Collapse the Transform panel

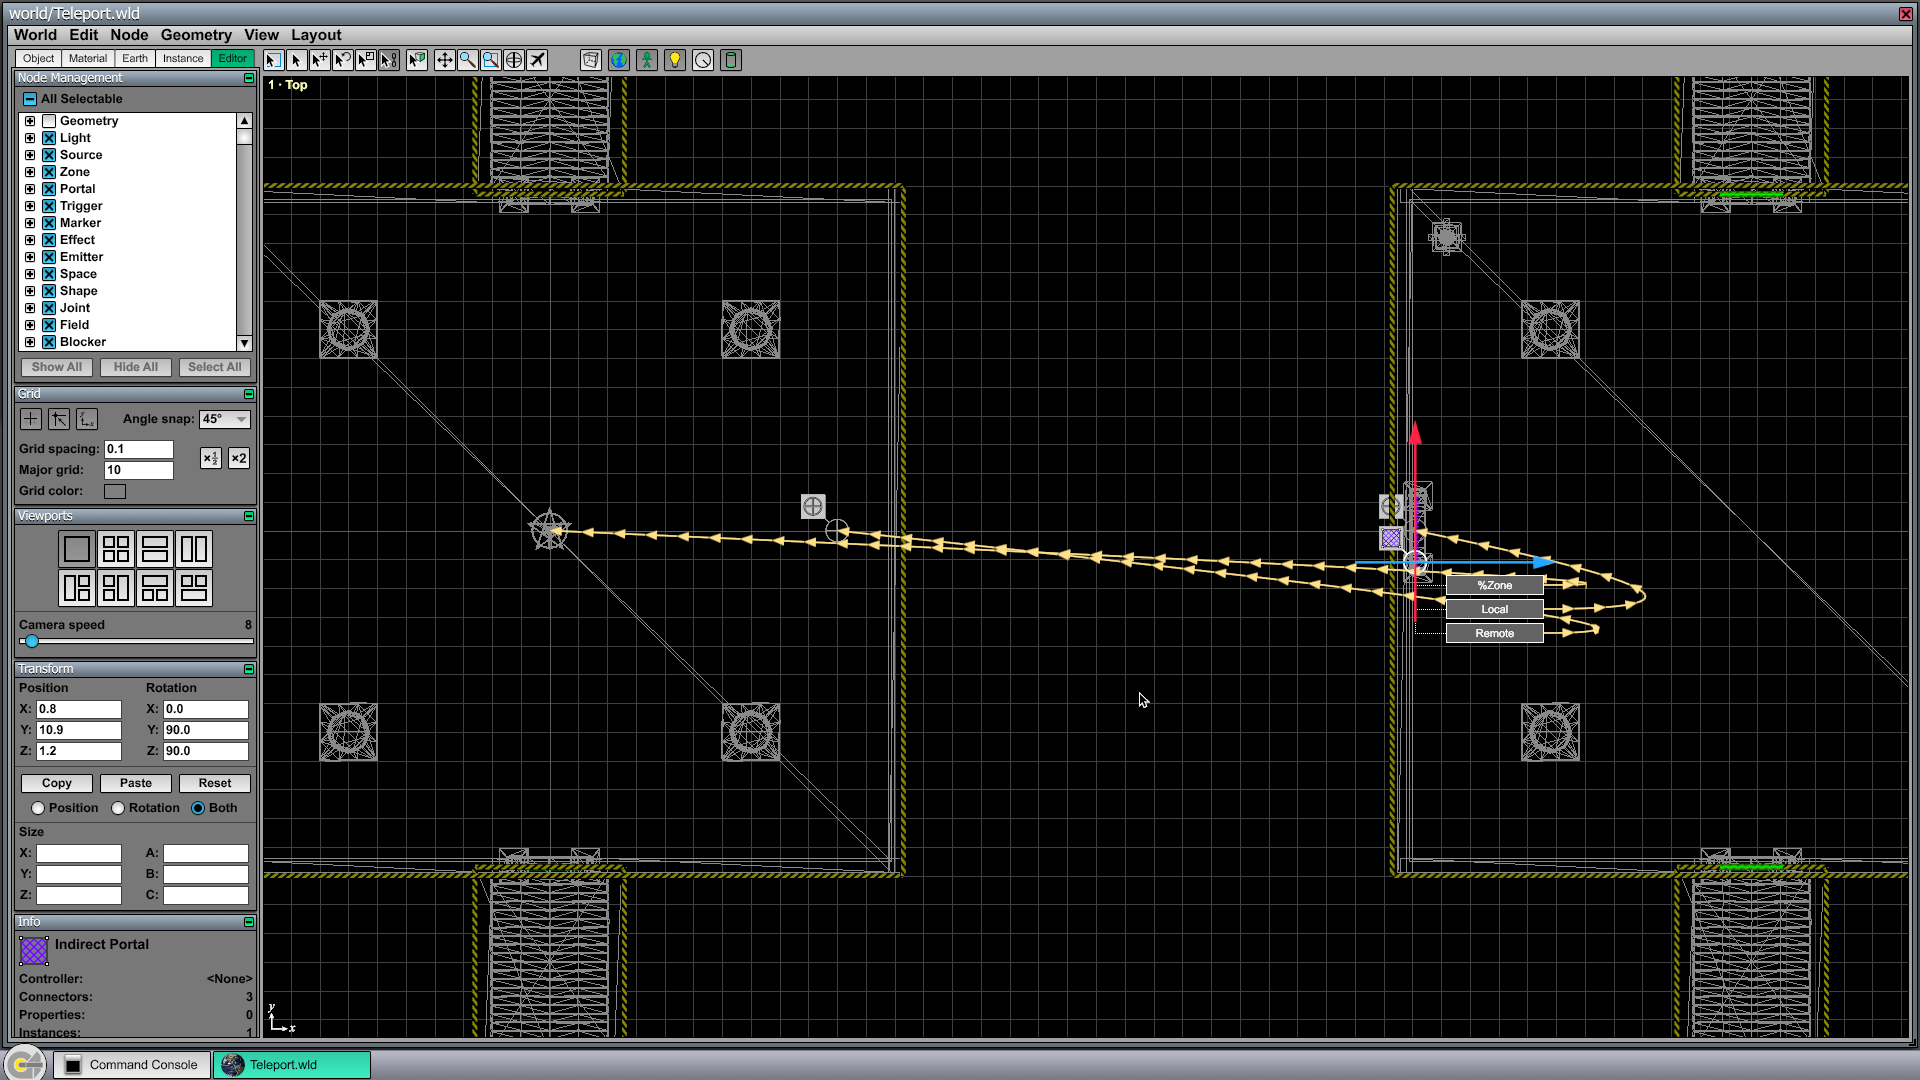point(249,669)
